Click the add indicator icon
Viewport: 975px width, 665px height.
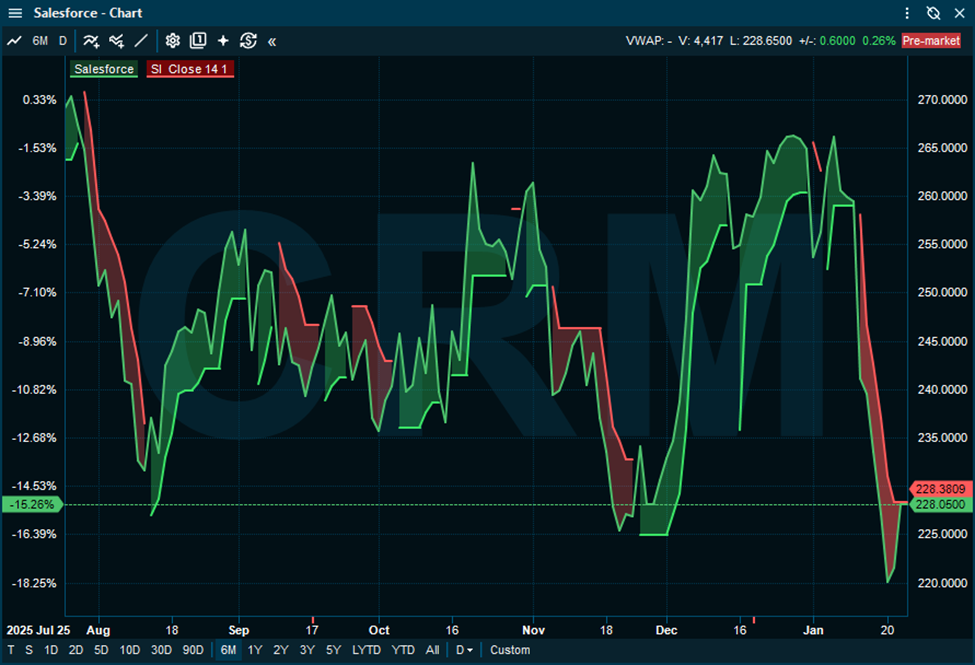tap(91, 41)
